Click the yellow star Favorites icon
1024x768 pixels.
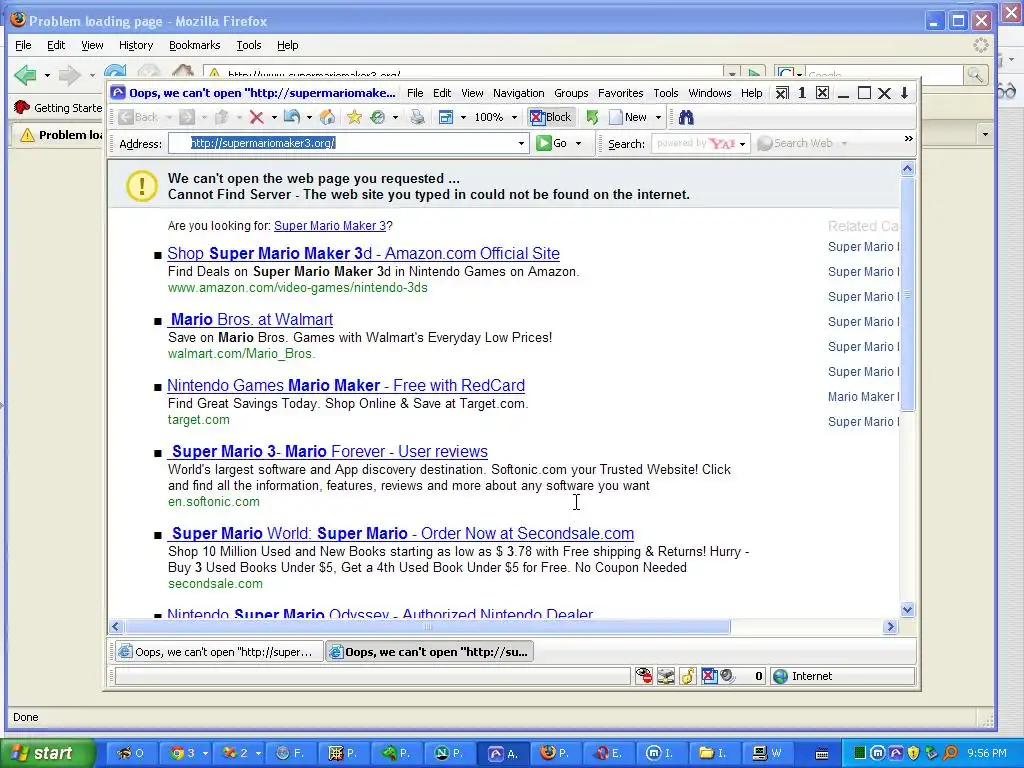[x=354, y=117]
